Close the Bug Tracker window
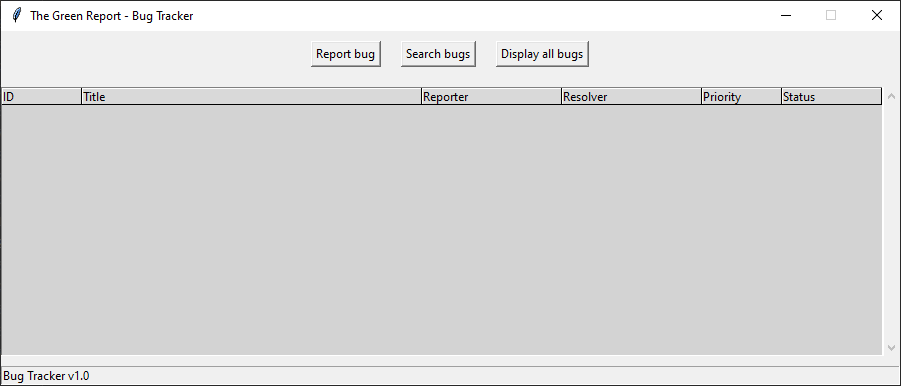Image resolution: width=901 pixels, height=386 pixels. (x=876, y=16)
